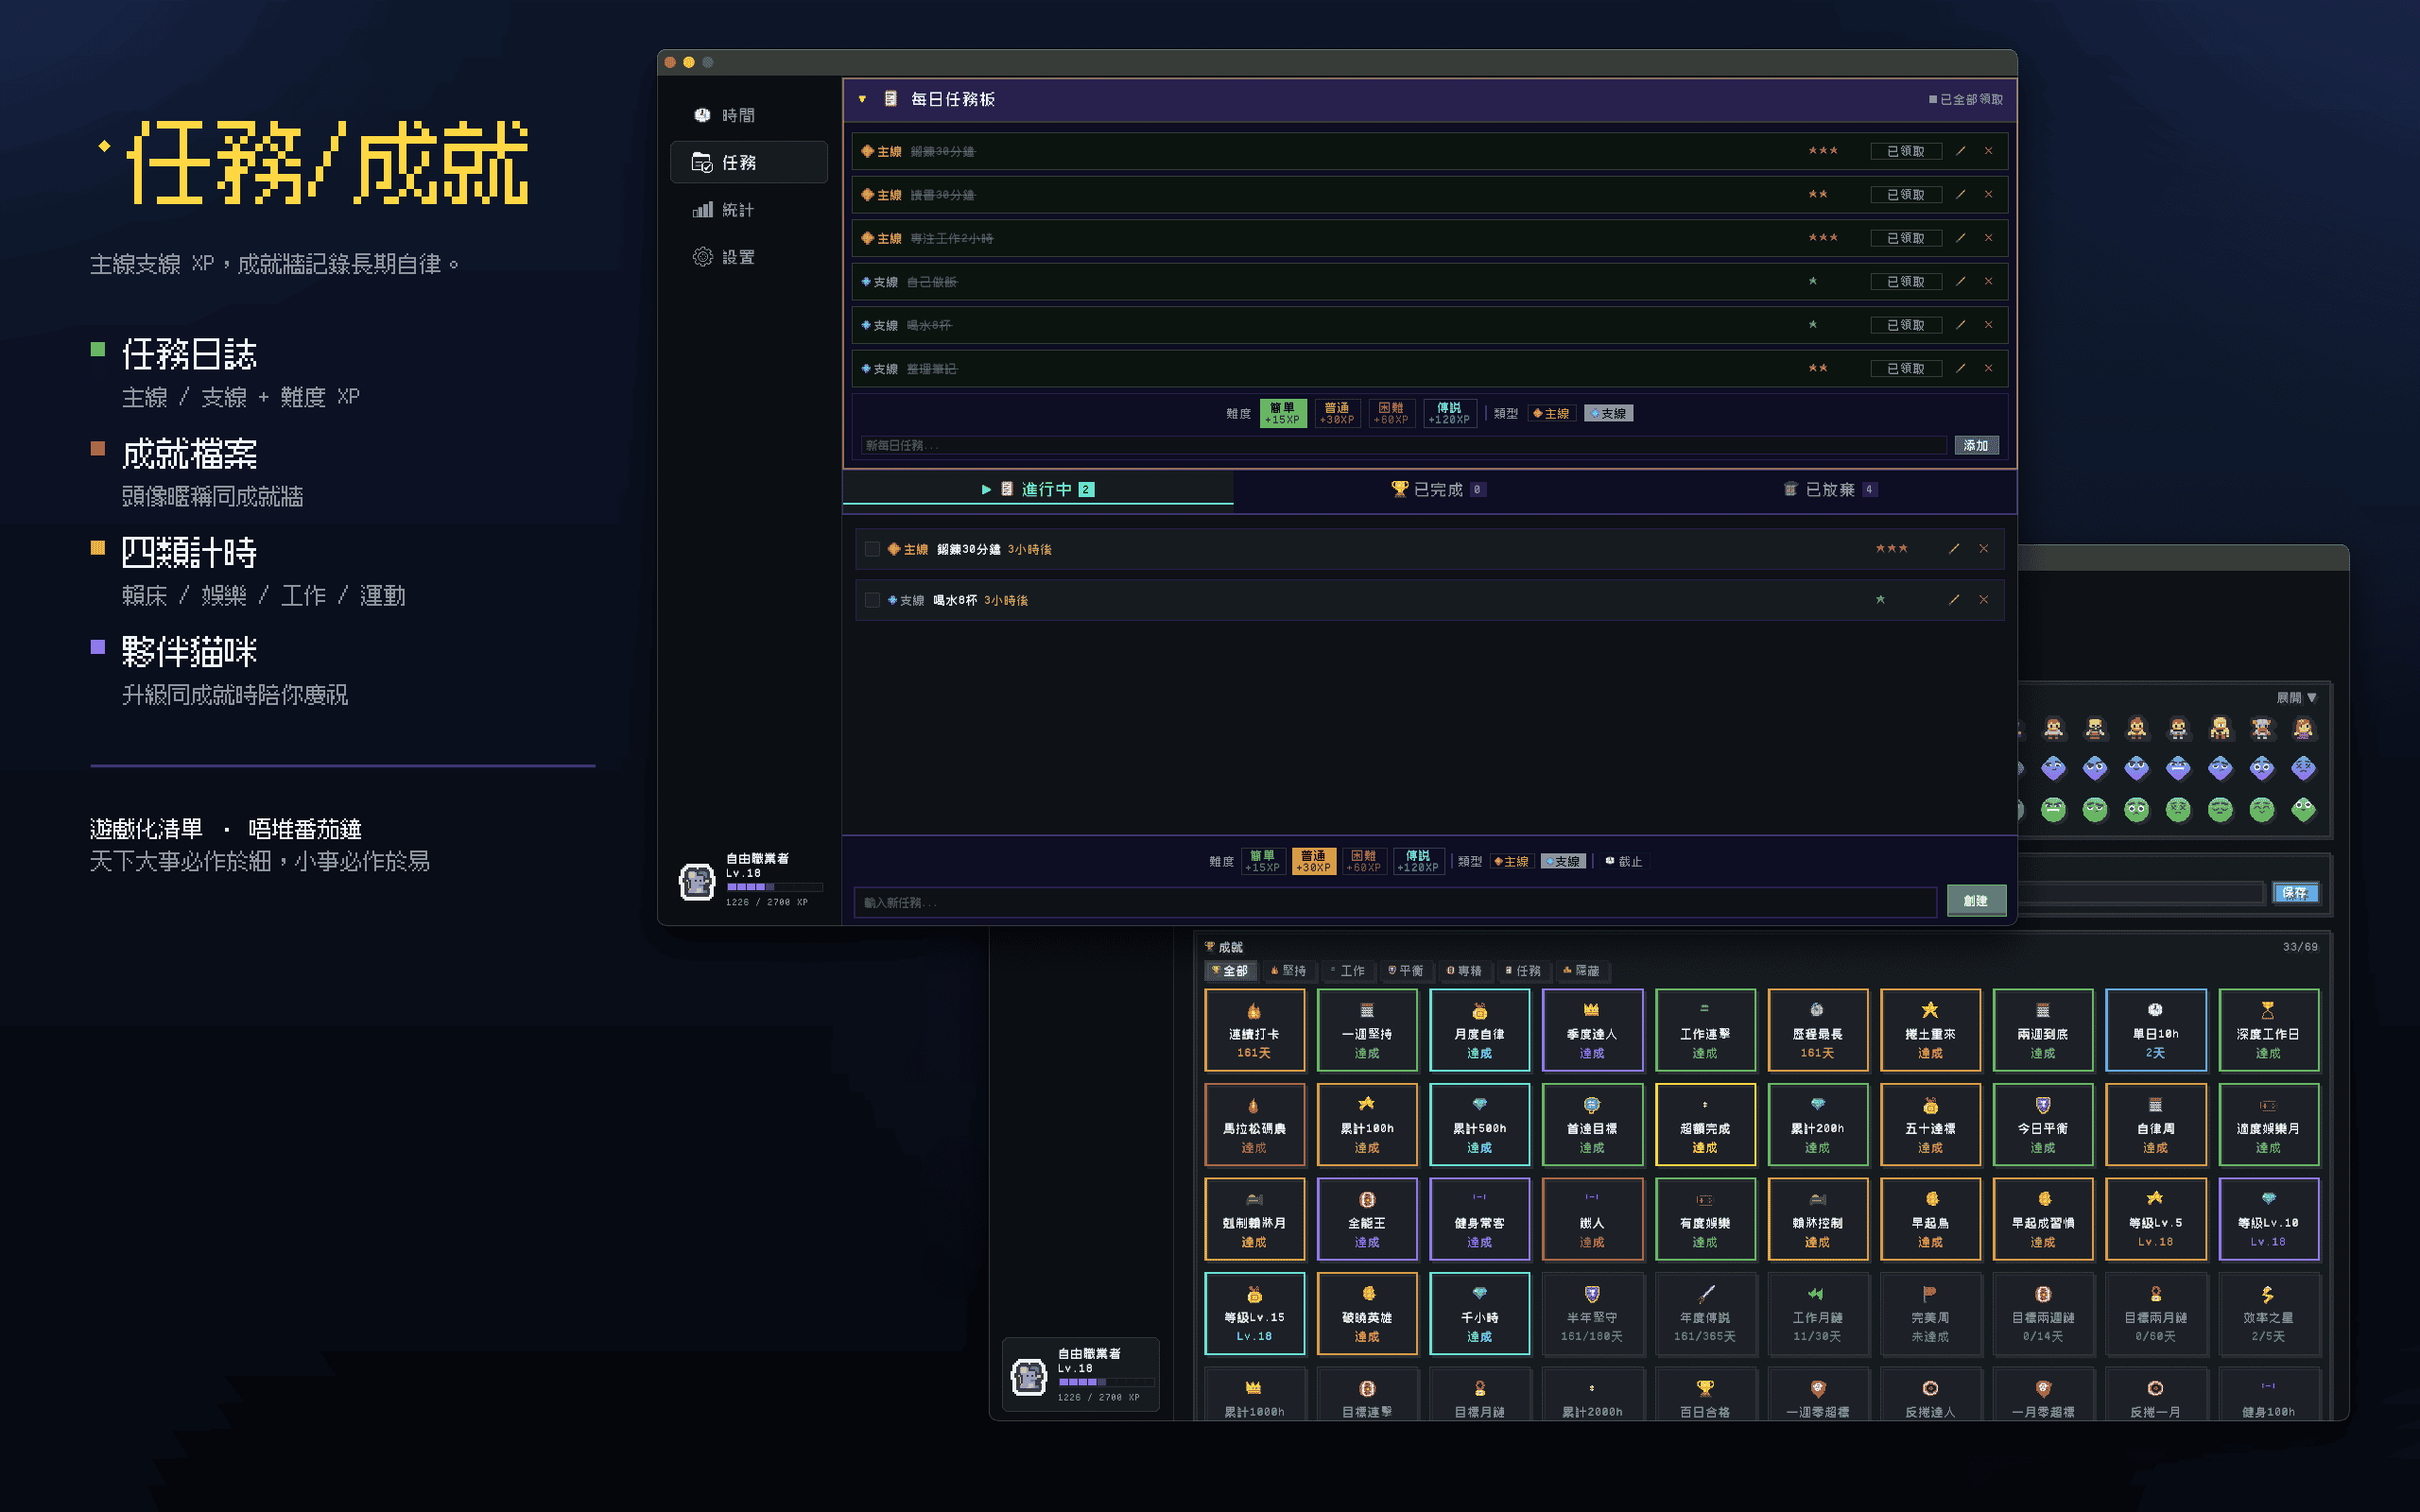Click the 創建 button

1976,901
